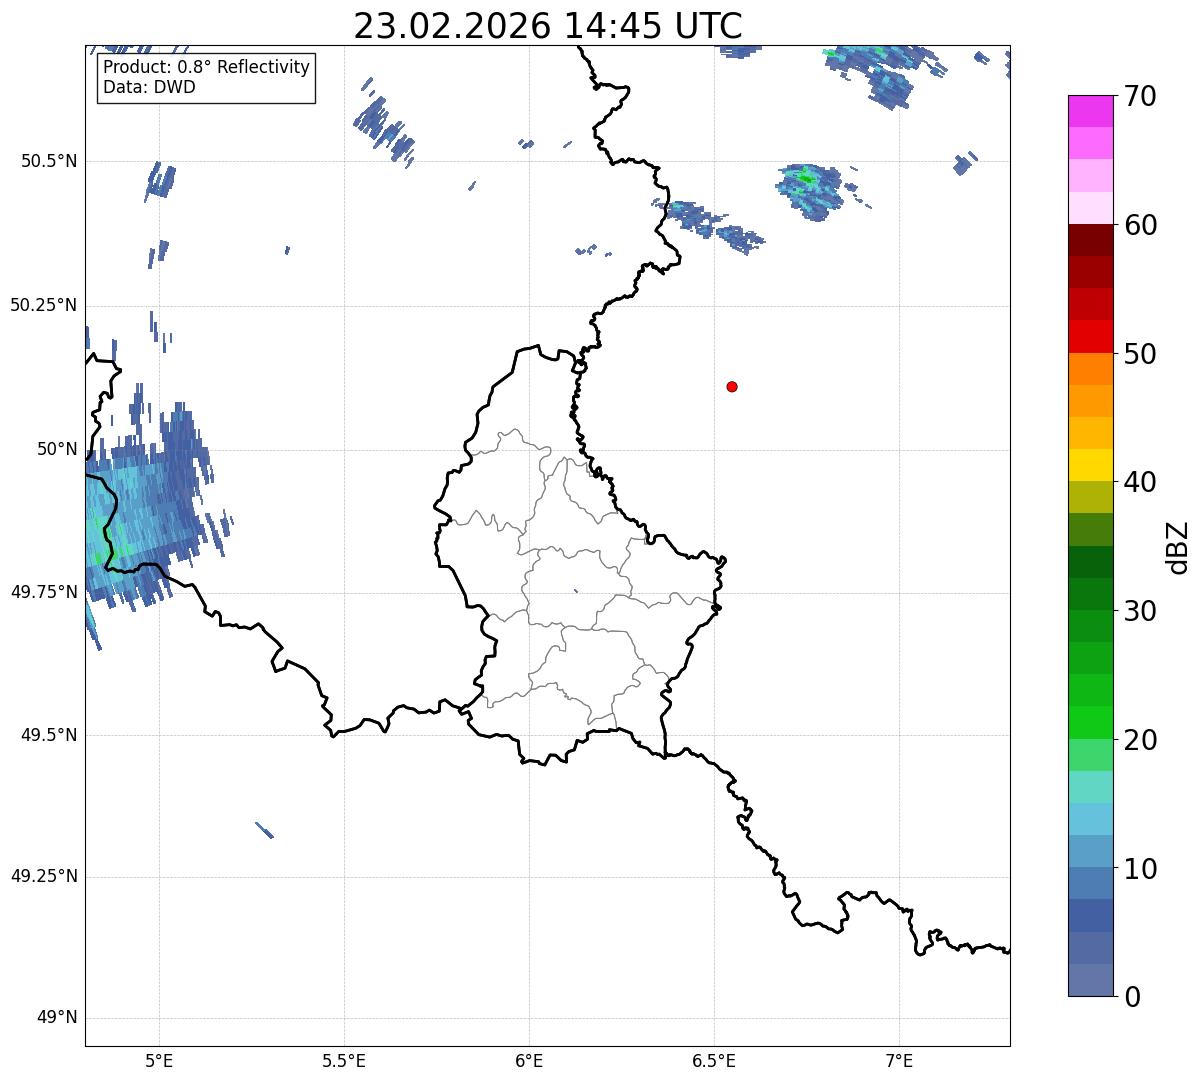Click the colorbar tick label 10

[x=1140, y=868]
